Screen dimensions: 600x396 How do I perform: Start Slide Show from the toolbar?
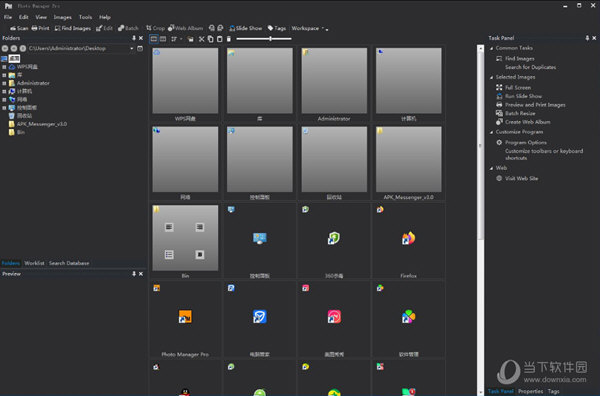[246, 28]
